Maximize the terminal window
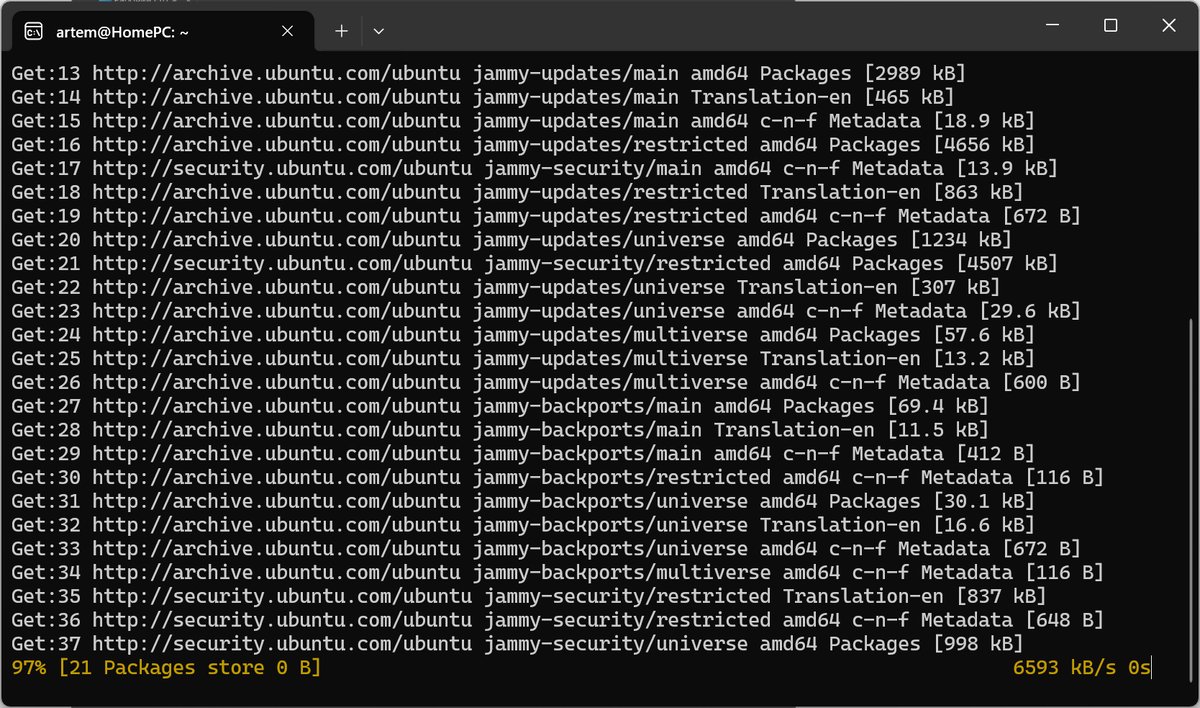Viewport: 1200px width, 708px height. click(x=1110, y=27)
